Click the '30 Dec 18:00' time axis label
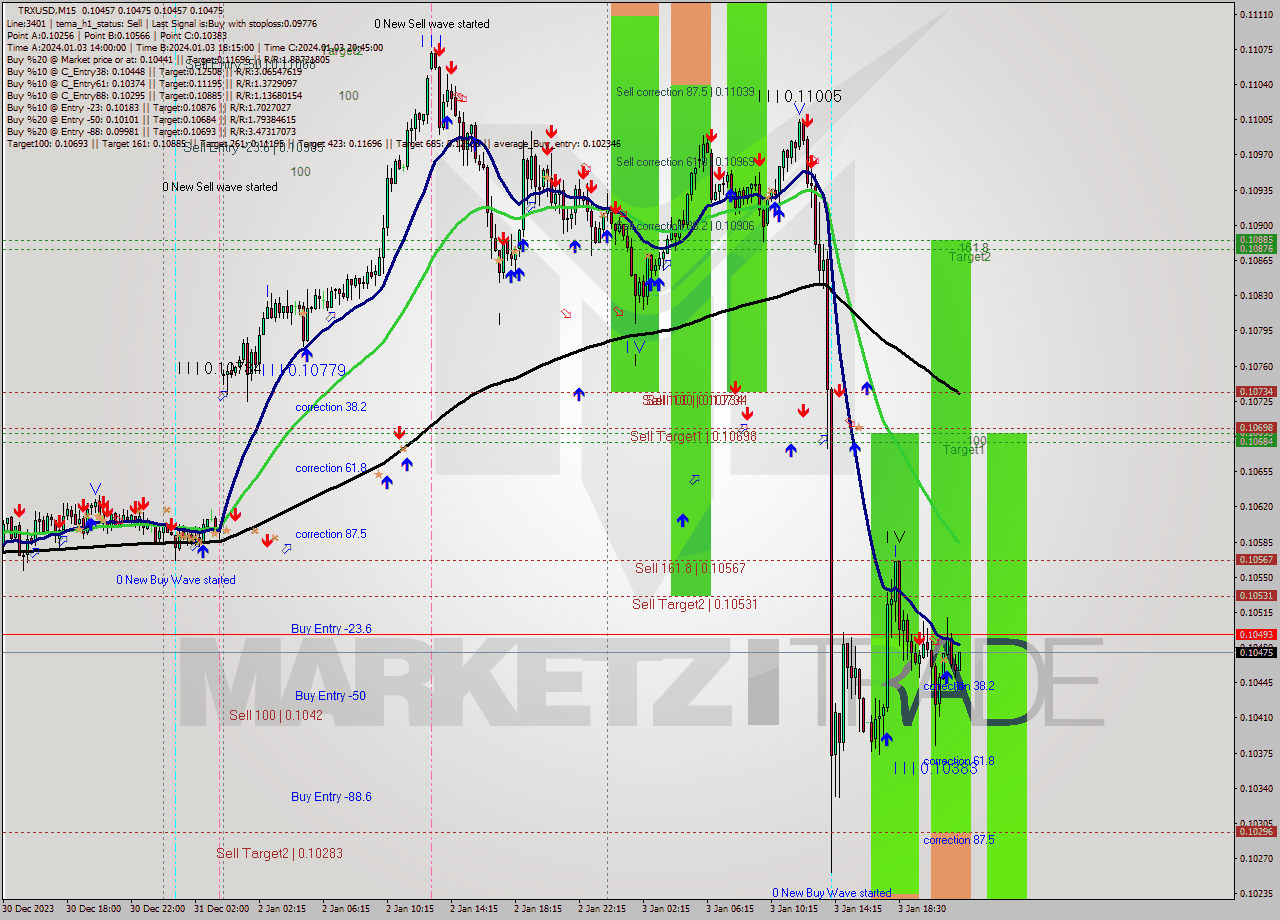 click(93, 909)
